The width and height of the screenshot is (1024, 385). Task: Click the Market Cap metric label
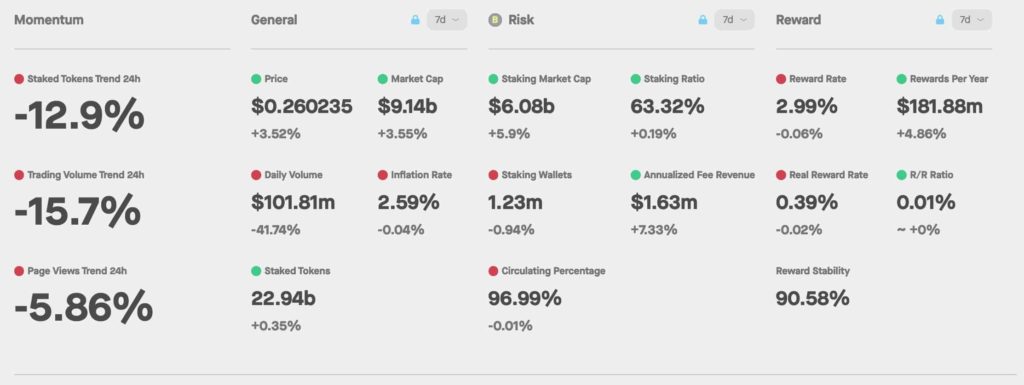[x=417, y=79]
